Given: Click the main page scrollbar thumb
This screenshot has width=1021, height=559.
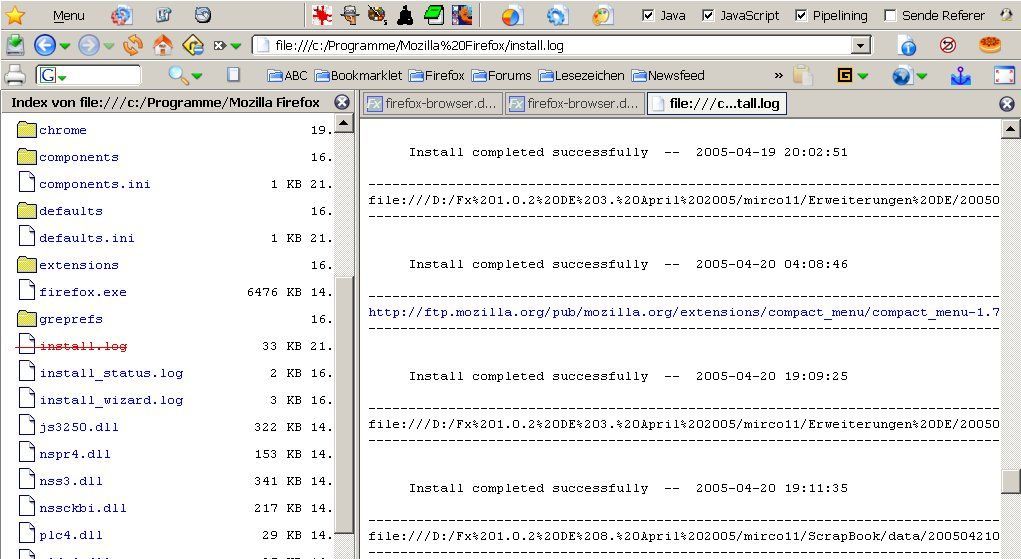Looking at the screenshot, I should pyautogui.click(x=1010, y=481).
